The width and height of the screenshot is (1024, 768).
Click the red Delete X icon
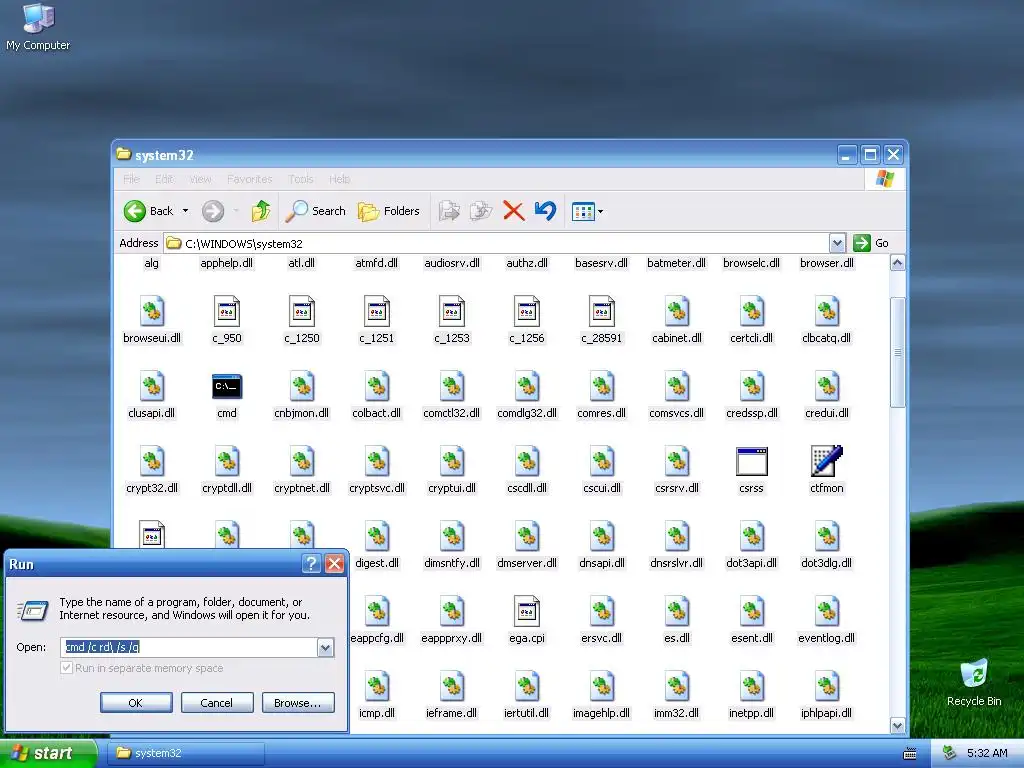(x=513, y=211)
